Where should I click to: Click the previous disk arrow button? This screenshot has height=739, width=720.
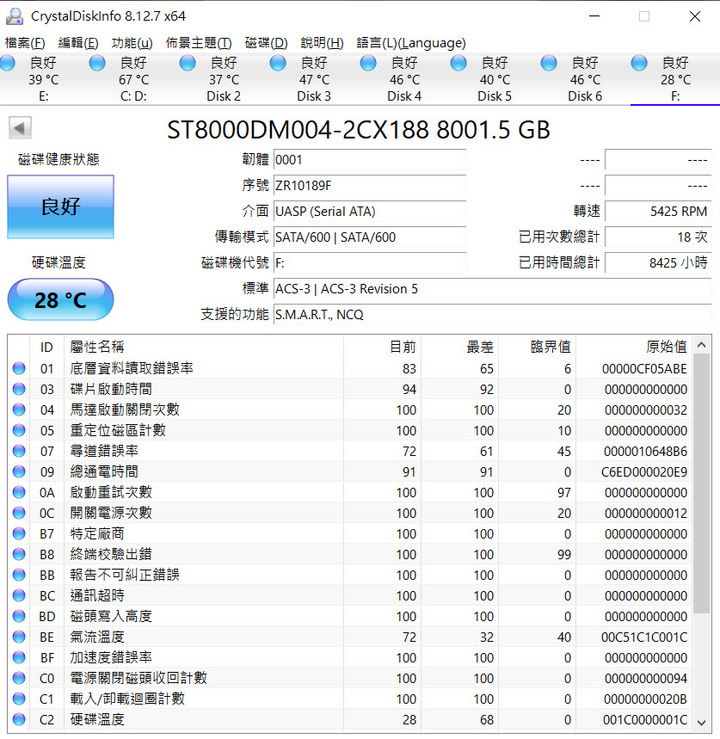coord(20,128)
